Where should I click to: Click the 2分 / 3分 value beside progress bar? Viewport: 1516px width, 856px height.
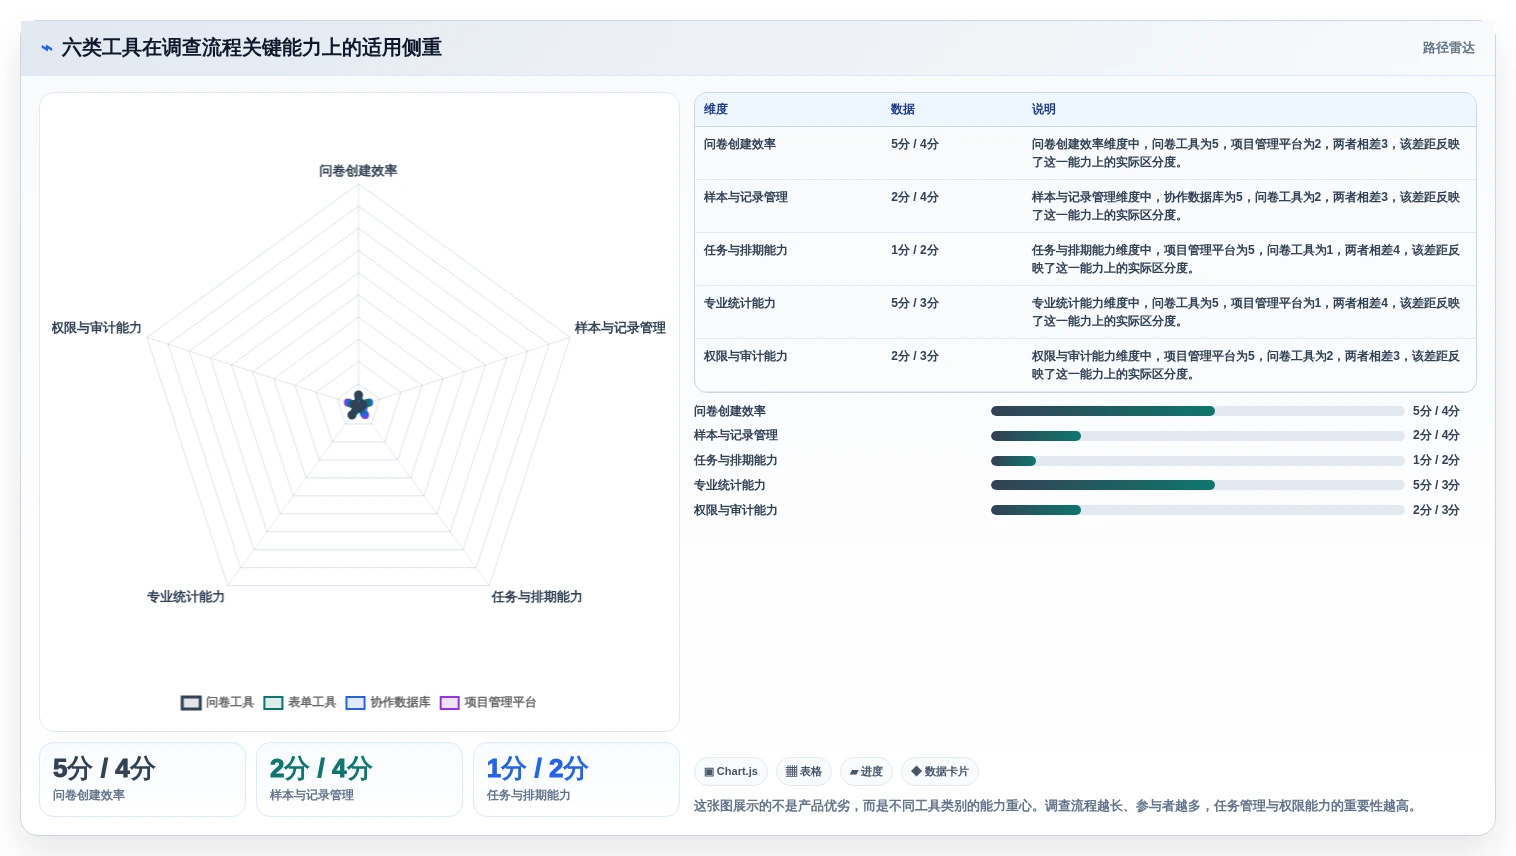point(1436,510)
